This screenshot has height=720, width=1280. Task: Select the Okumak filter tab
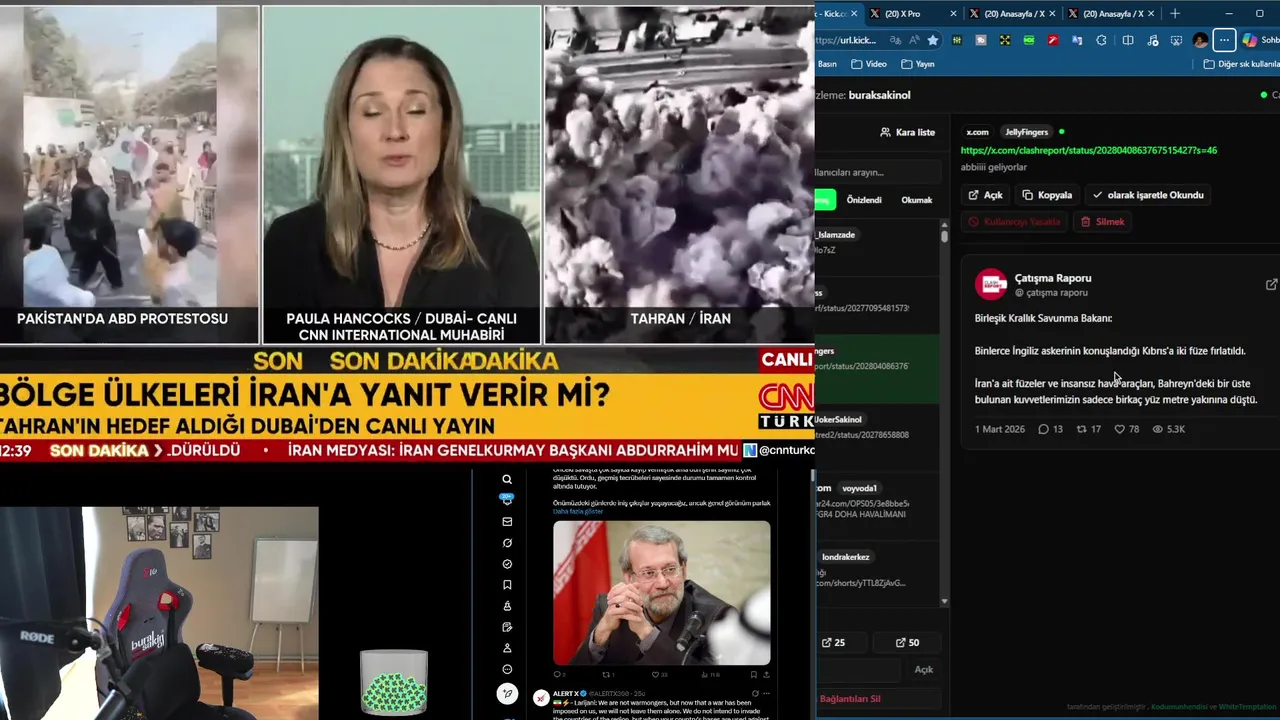(x=917, y=200)
